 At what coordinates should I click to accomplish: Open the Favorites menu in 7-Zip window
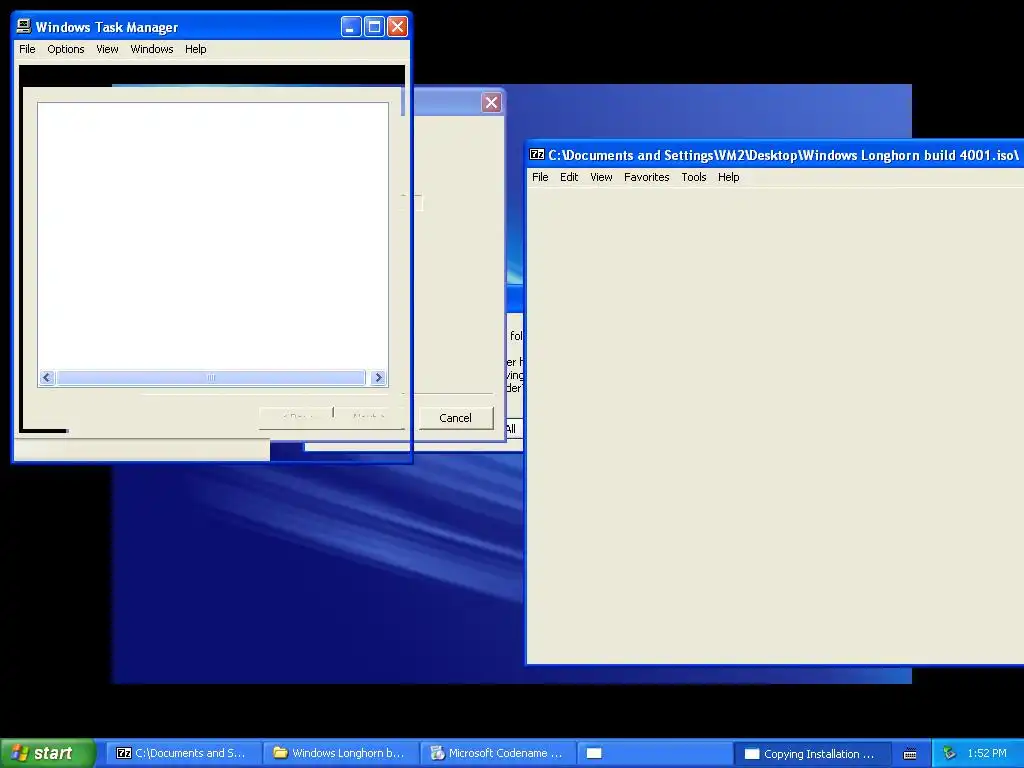(x=647, y=177)
